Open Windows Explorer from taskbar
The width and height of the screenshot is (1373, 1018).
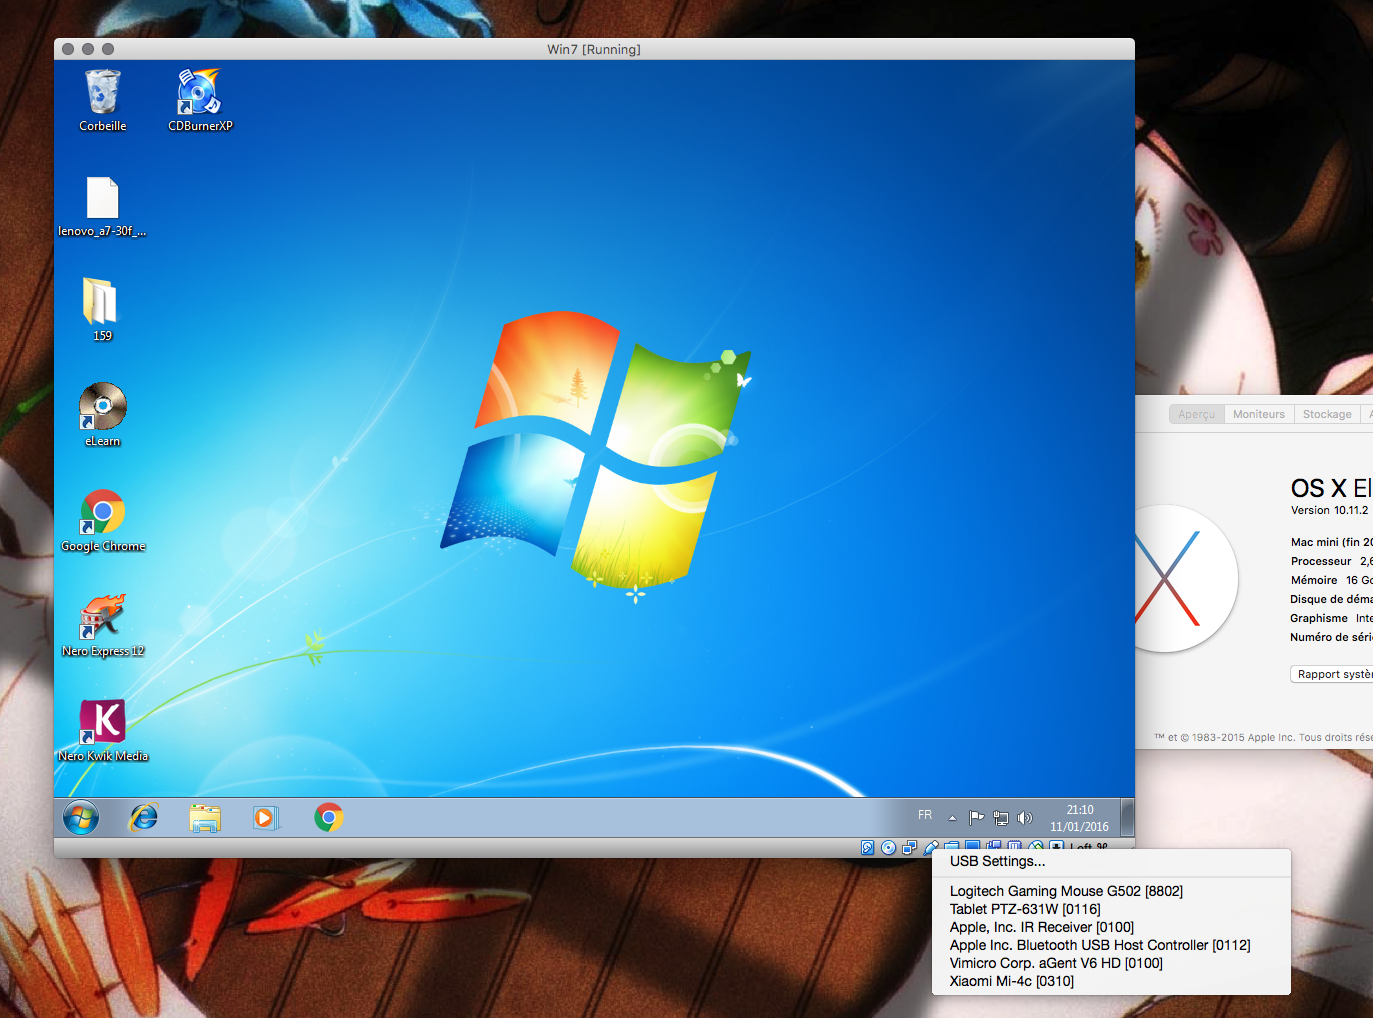pos(205,818)
